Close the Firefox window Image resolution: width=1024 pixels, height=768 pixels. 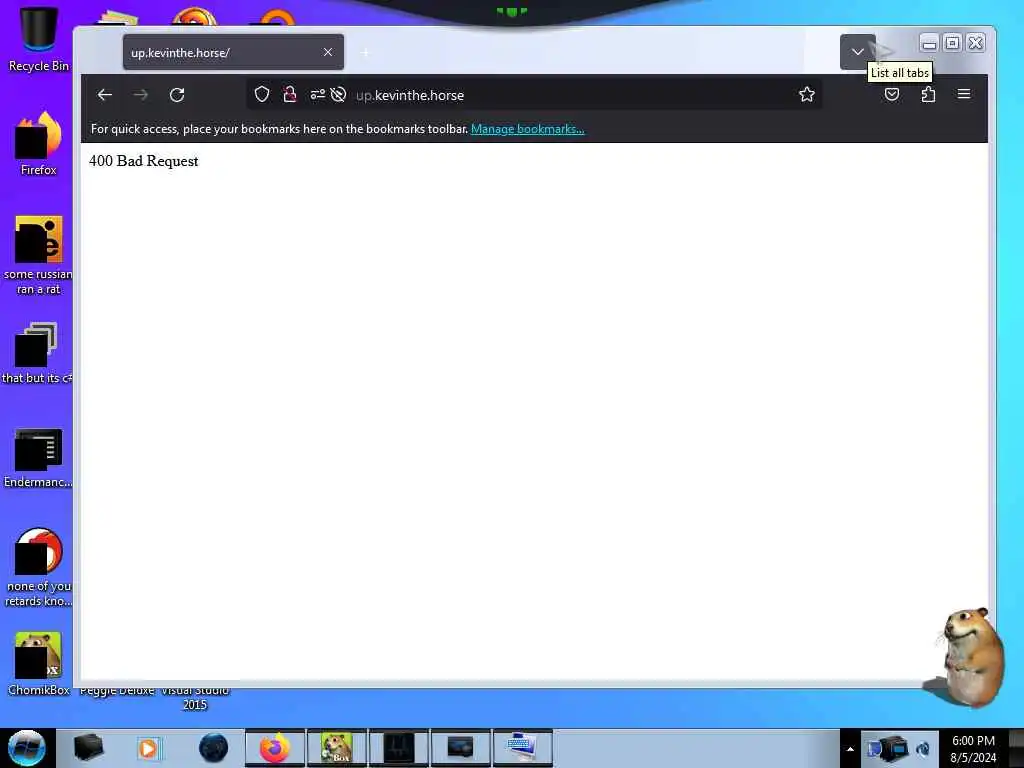pos(976,43)
